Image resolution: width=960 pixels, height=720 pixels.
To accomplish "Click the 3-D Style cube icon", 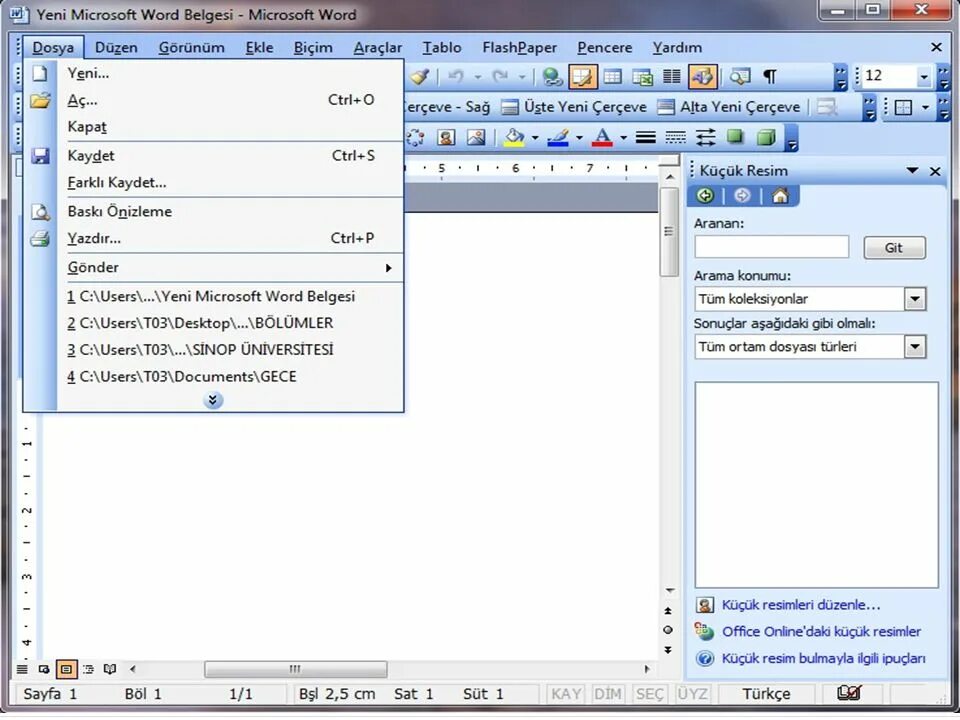I will 765,137.
